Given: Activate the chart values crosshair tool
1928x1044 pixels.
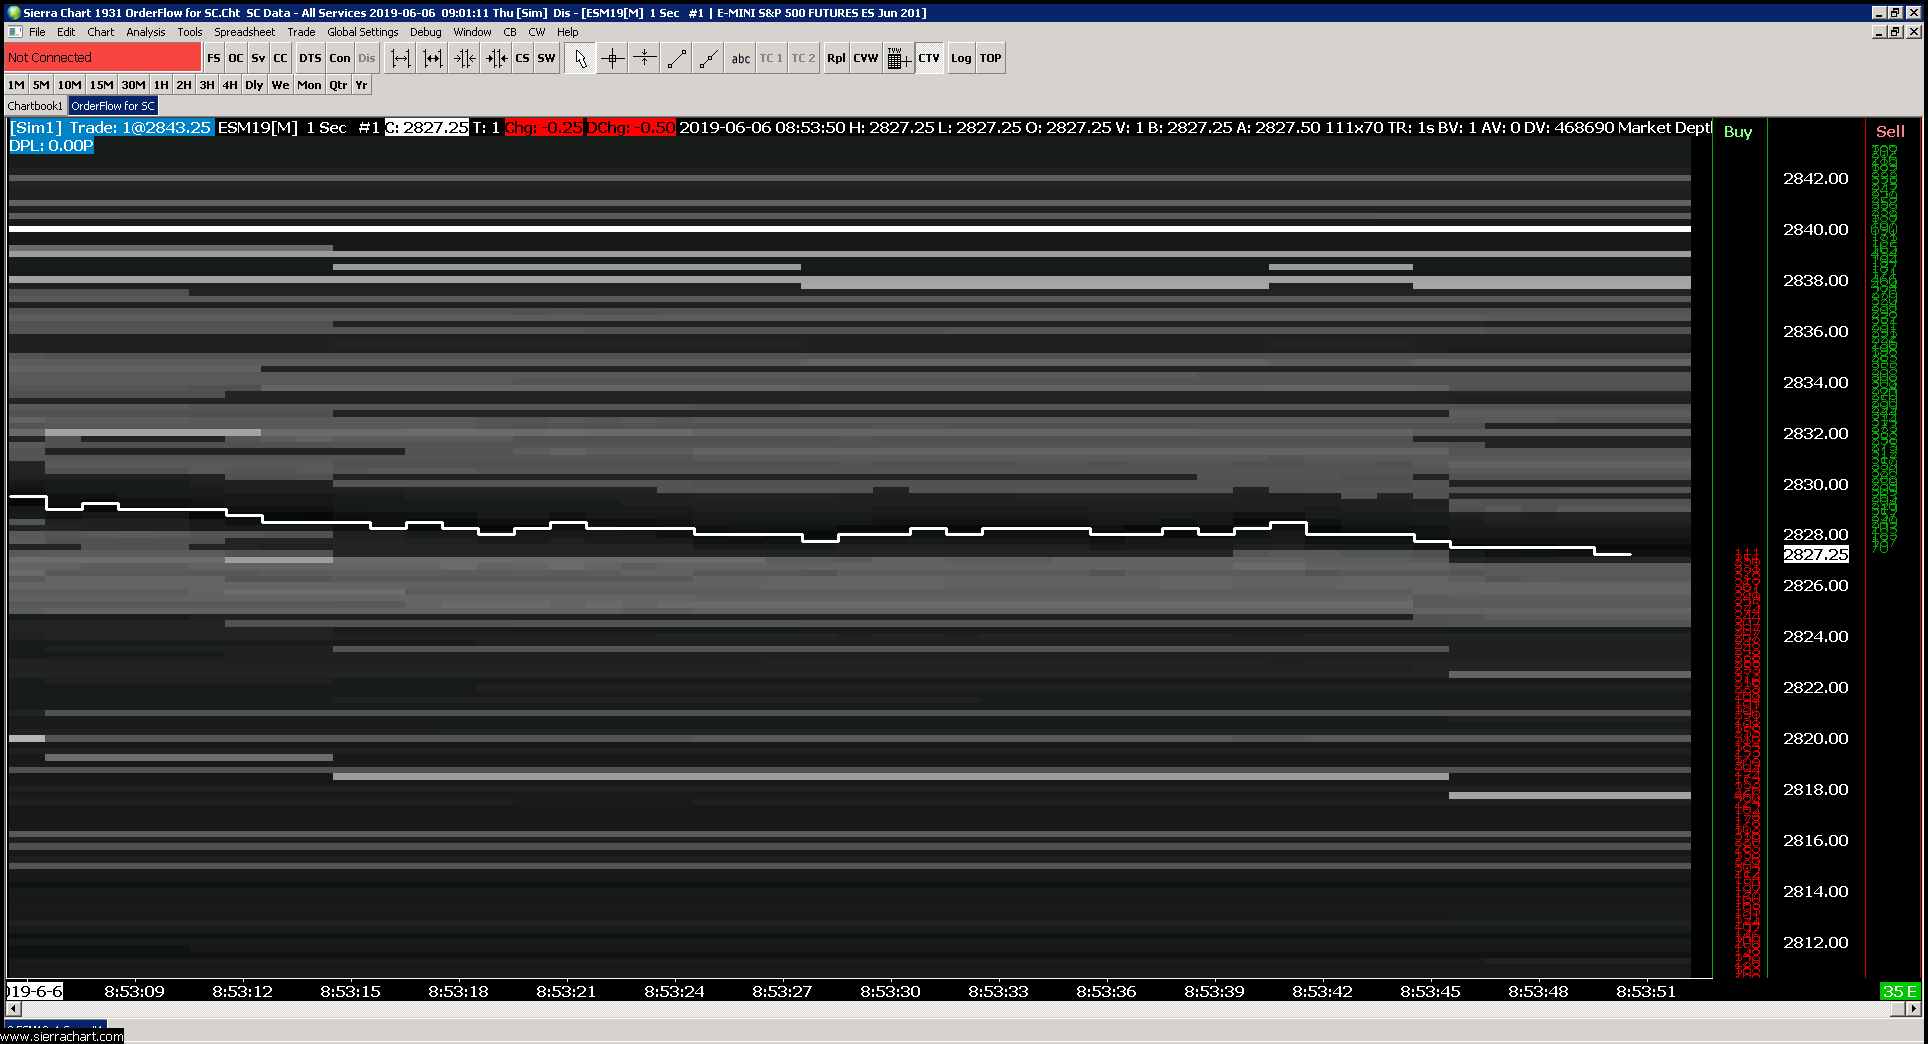Looking at the screenshot, I should [x=612, y=58].
